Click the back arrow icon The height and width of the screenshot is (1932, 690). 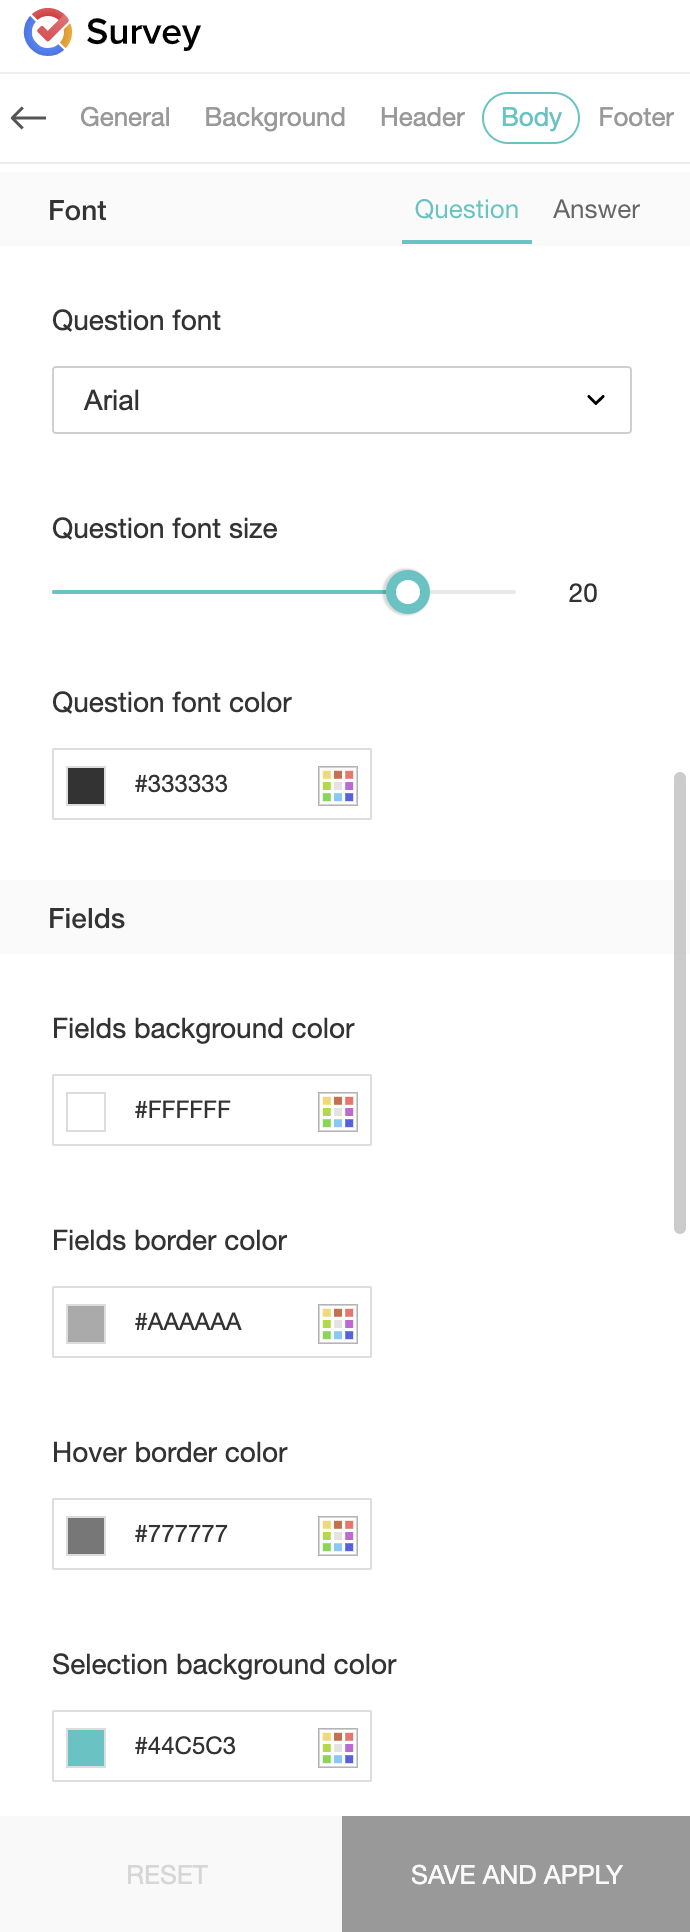pyautogui.click(x=29, y=118)
